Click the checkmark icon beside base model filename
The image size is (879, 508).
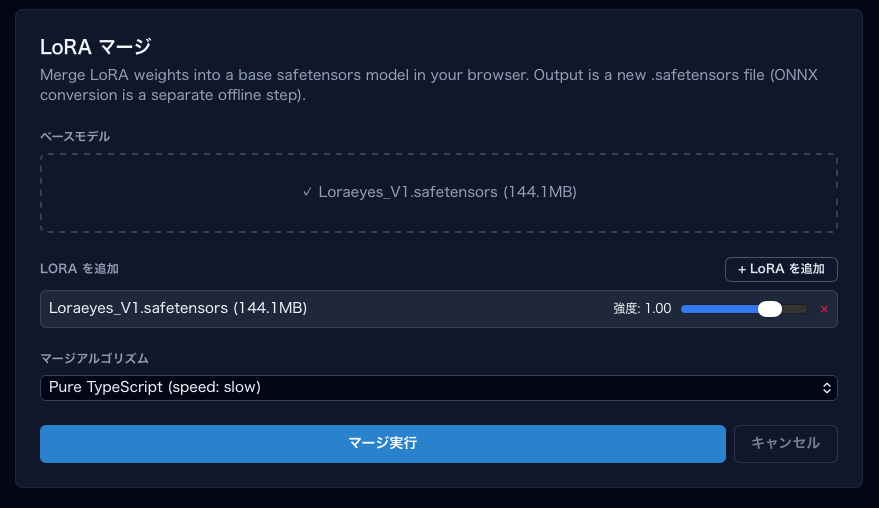click(307, 192)
